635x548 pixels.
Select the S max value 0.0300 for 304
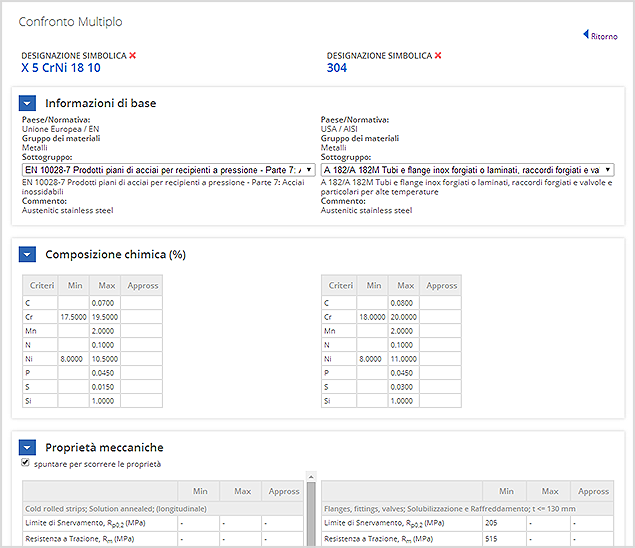click(x=404, y=387)
